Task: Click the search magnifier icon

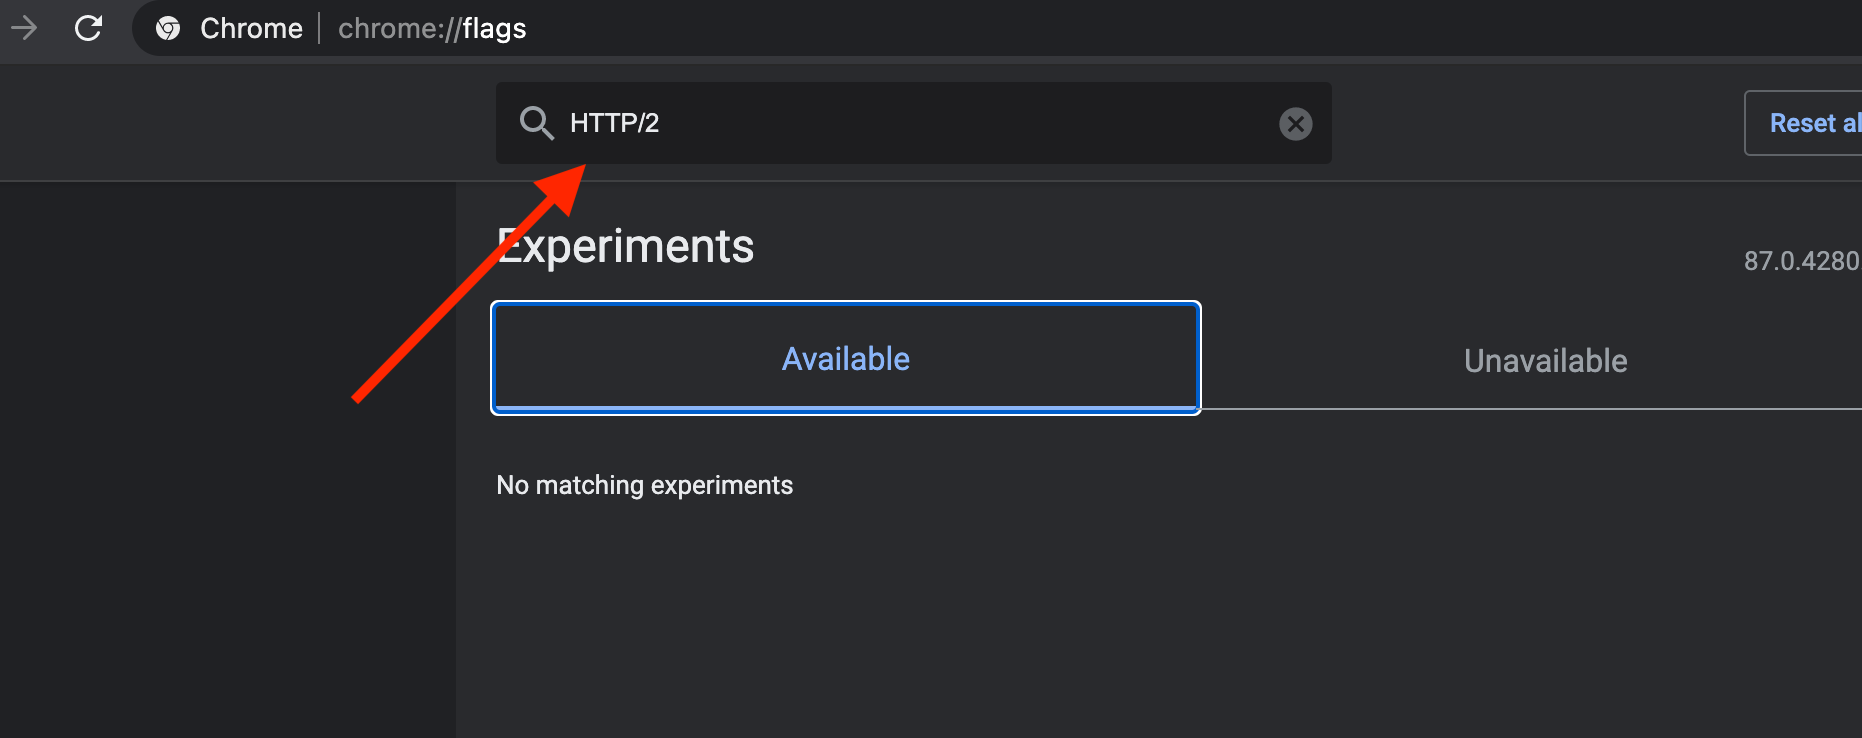Action: 536,123
